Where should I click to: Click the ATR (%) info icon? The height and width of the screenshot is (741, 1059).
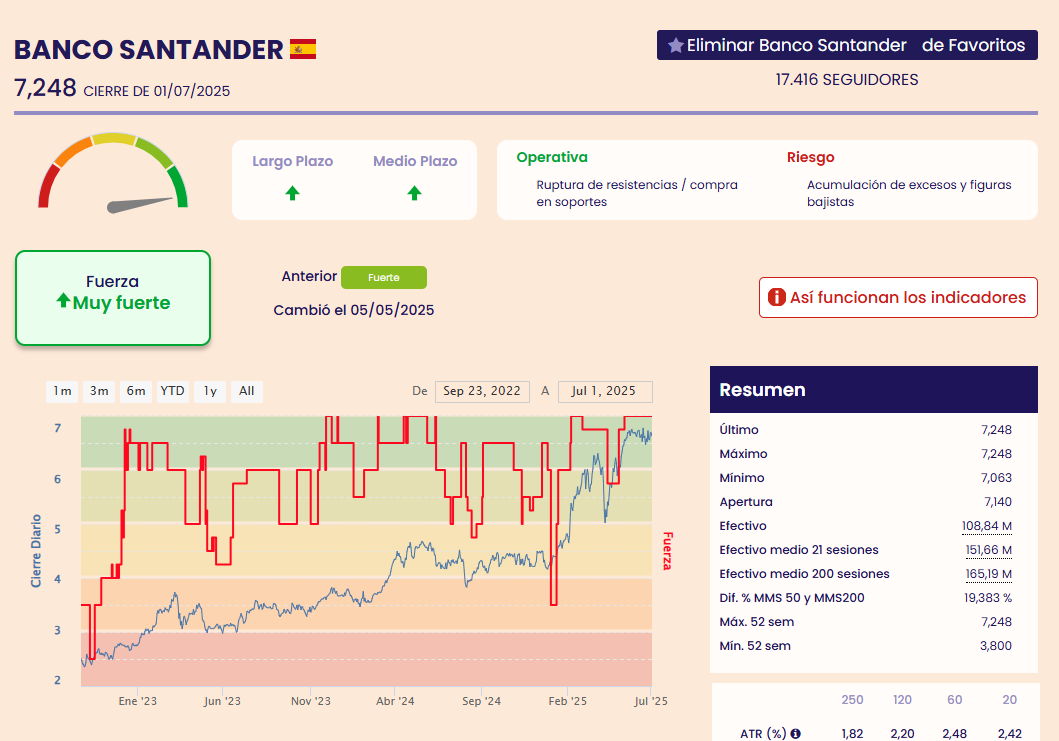796,734
